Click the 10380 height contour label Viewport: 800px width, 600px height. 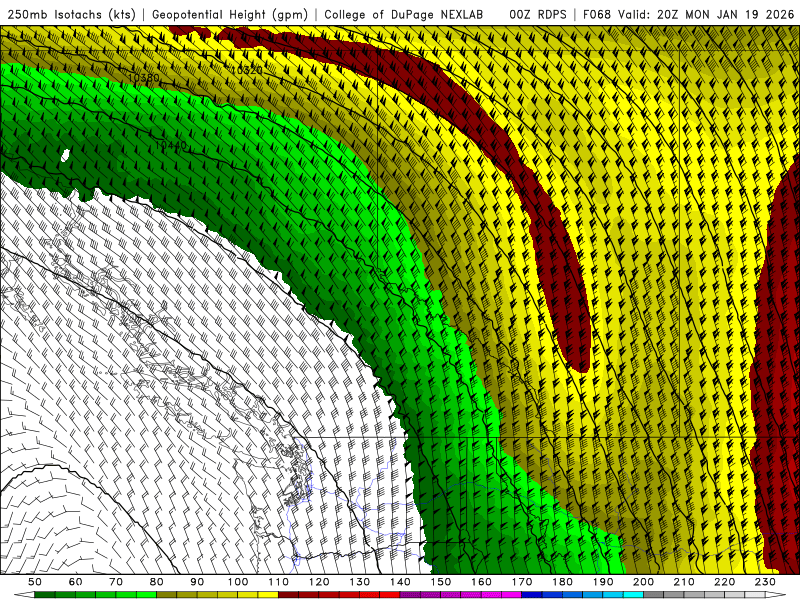(x=143, y=78)
